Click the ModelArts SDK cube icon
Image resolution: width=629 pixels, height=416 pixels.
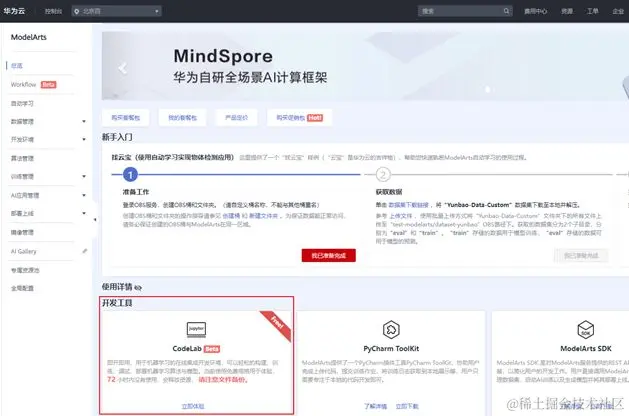point(586,329)
